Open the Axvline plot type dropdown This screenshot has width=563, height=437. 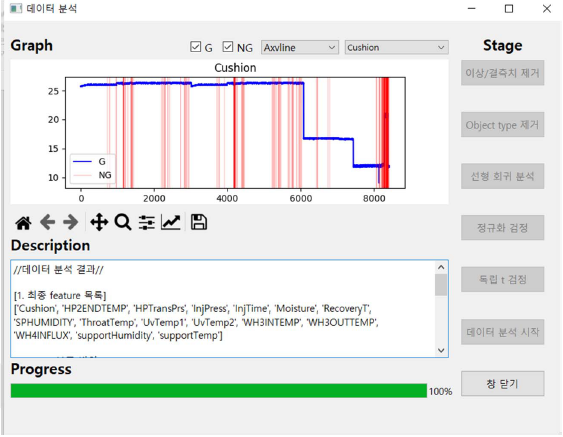300,47
